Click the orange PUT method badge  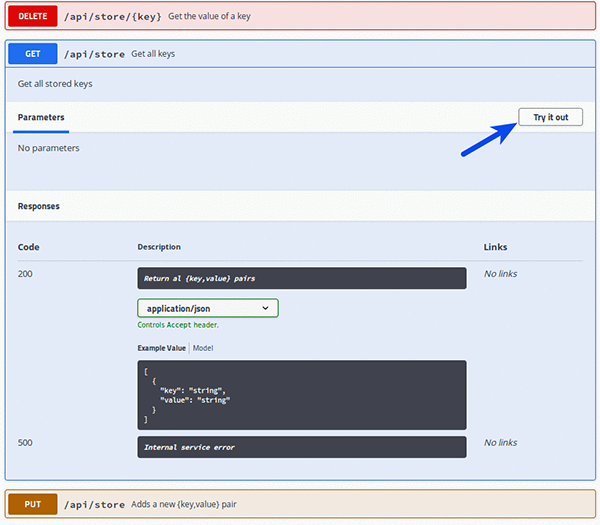pyautogui.click(x=33, y=504)
